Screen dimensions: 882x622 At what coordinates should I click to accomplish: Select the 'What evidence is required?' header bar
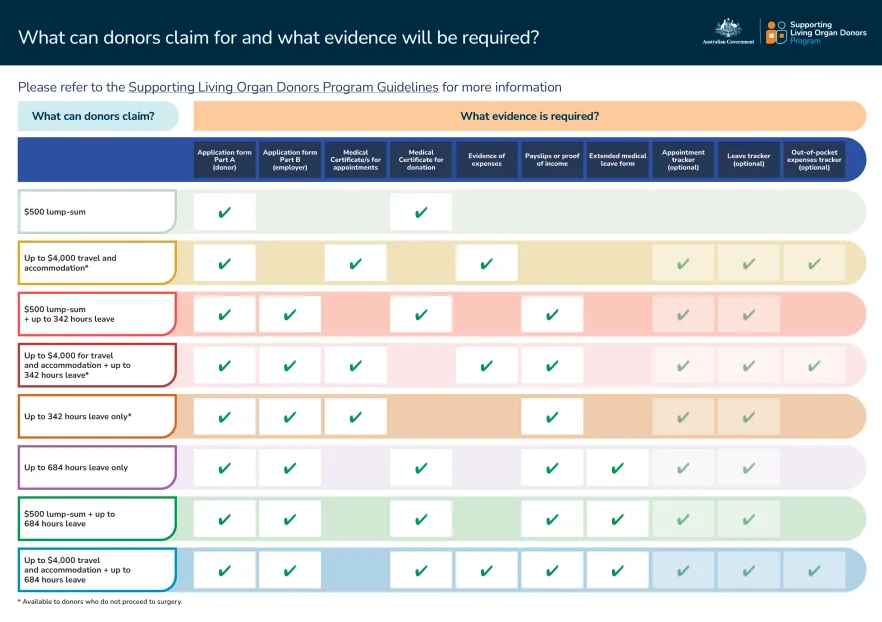(529, 116)
